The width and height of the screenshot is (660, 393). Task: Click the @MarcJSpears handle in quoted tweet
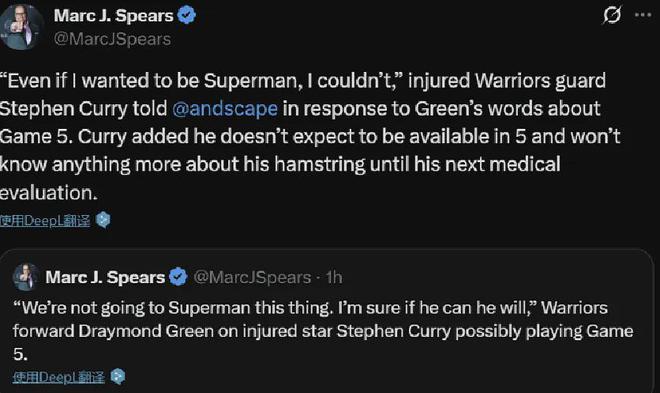click(x=252, y=277)
